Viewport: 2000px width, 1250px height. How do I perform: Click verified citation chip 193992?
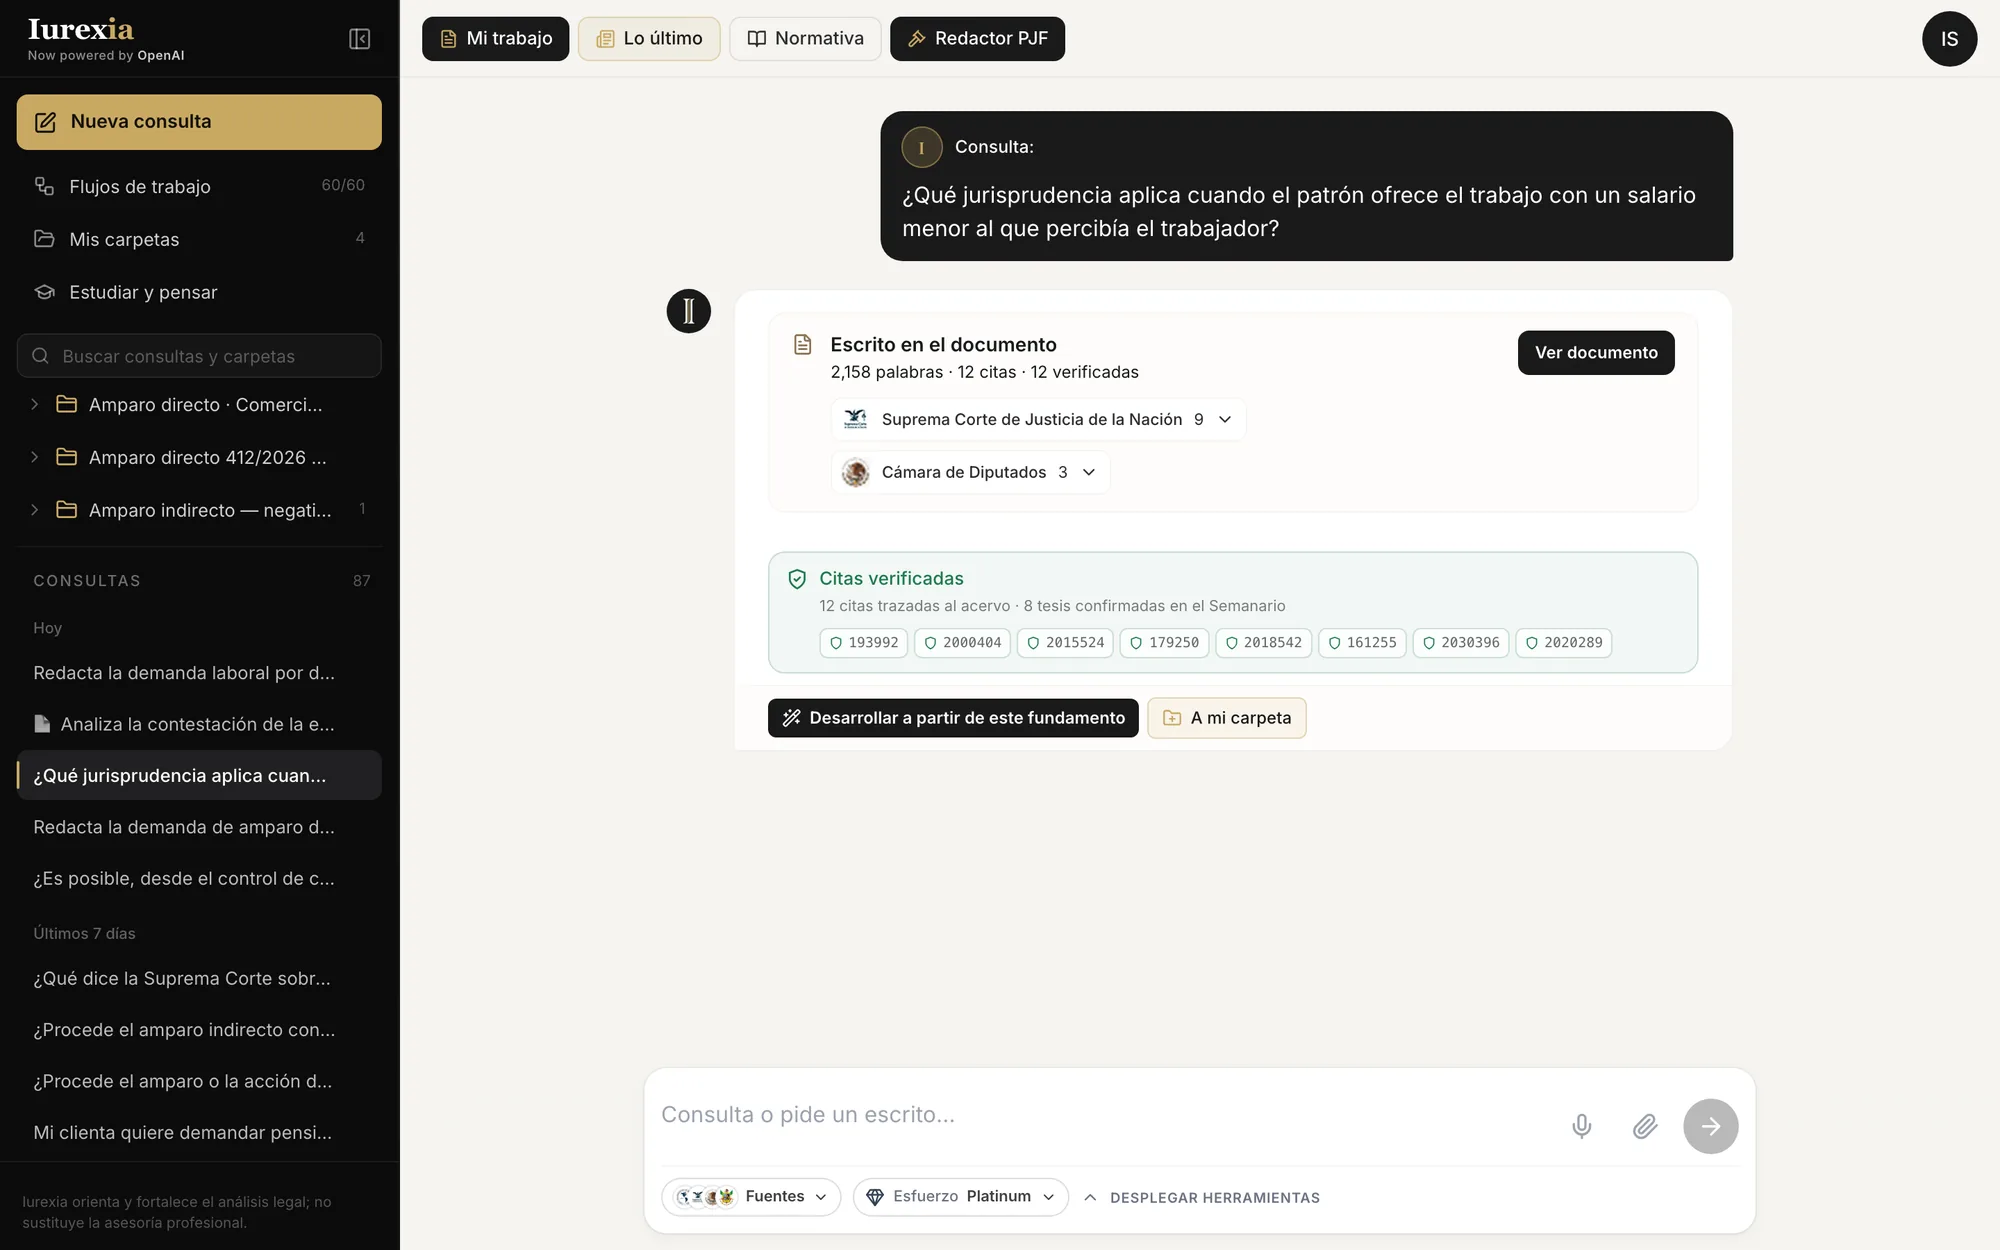(863, 642)
